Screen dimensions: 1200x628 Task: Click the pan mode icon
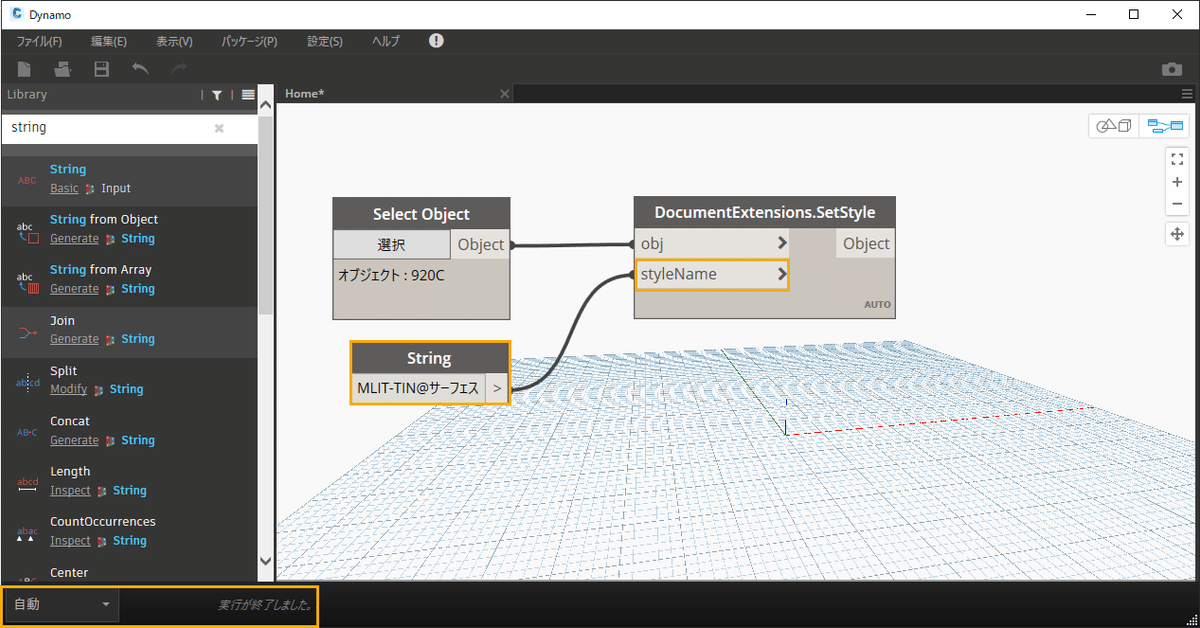pos(1177,234)
